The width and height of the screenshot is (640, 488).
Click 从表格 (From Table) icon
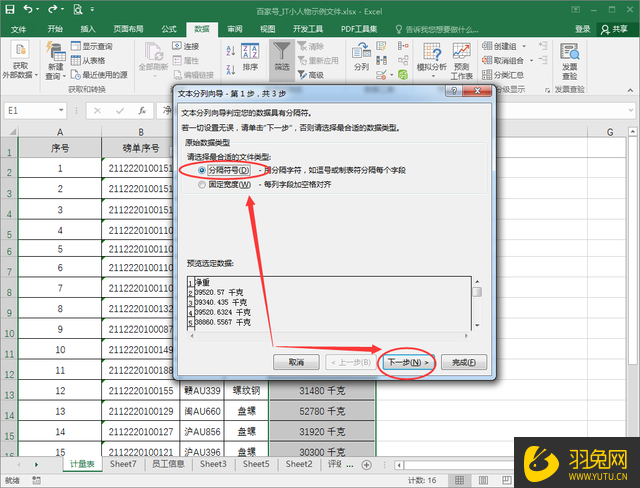pos(76,60)
